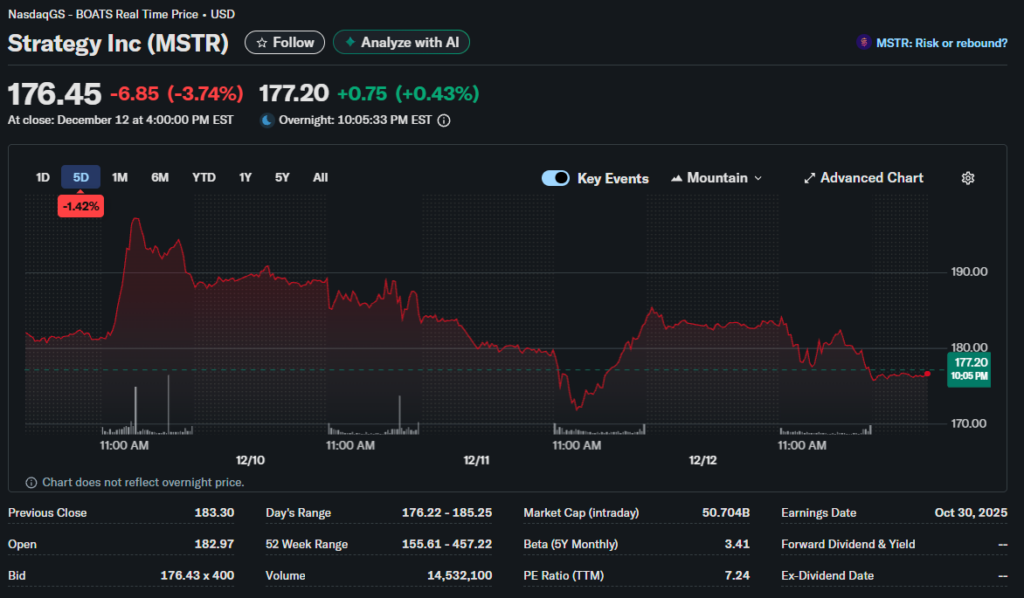This screenshot has height=598, width=1024.
Task: Follow Strategy Inc stock
Action: coord(285,43)
